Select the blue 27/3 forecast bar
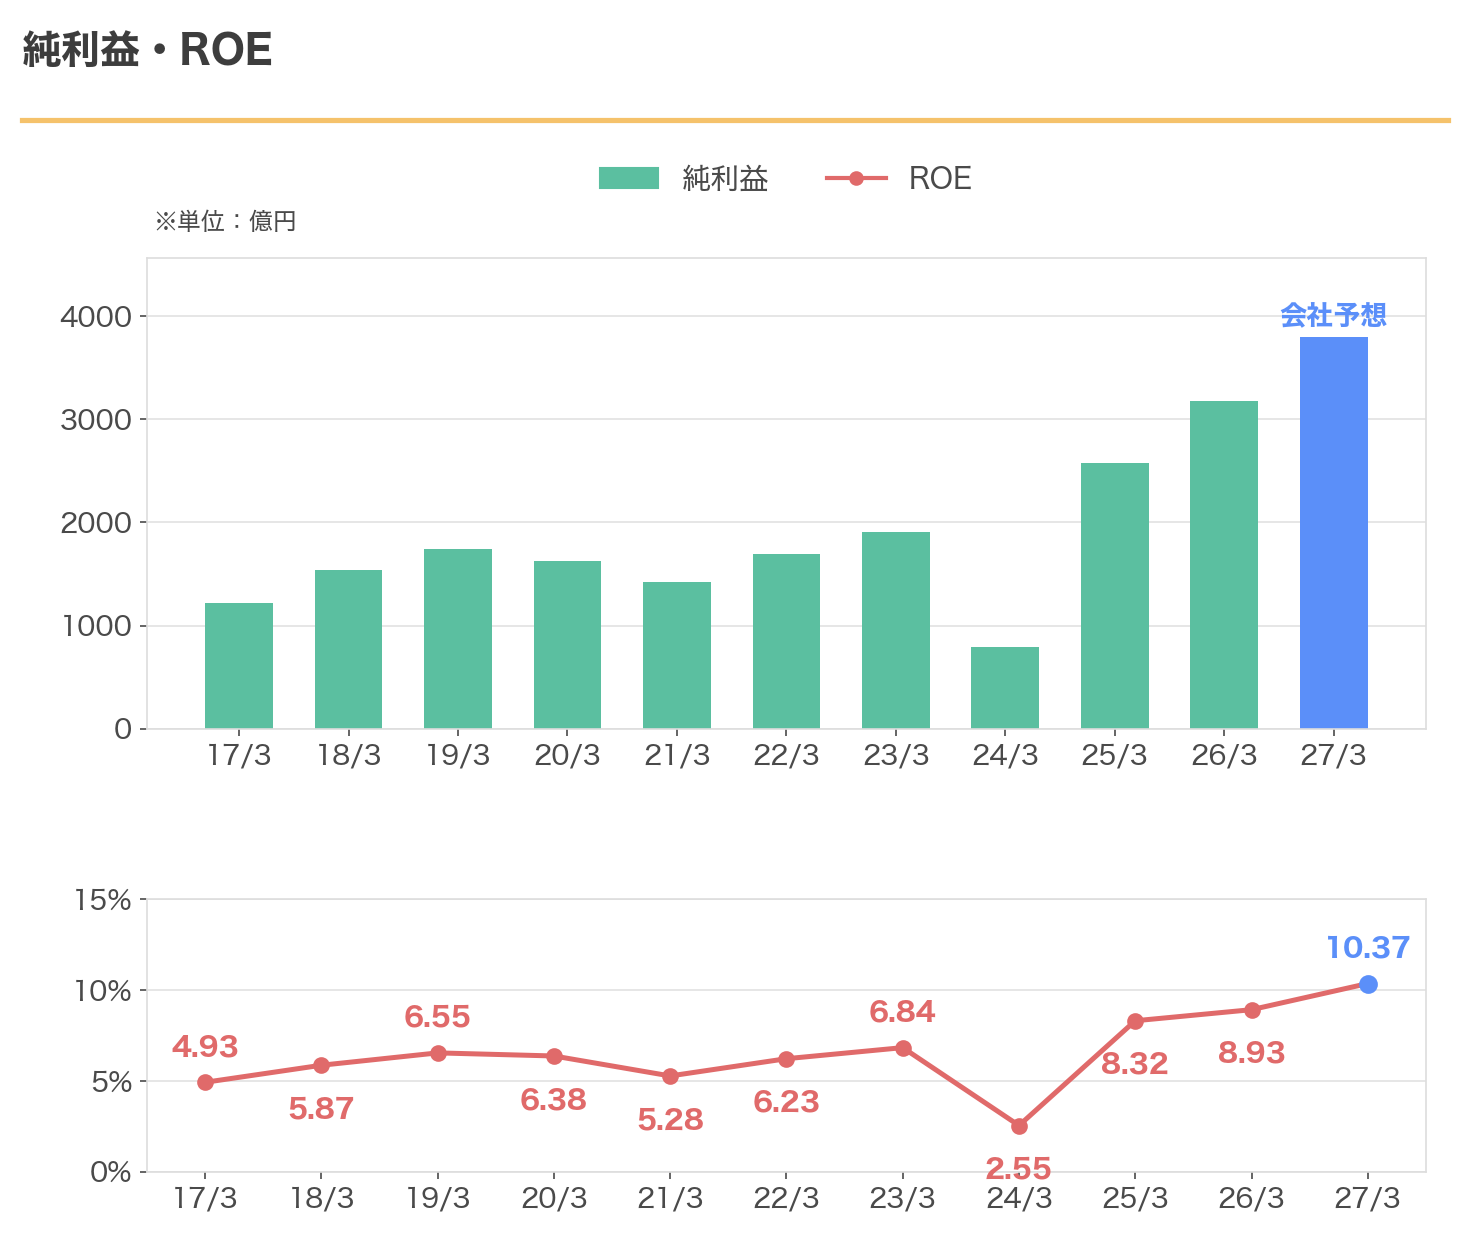 pos(1334,533)
